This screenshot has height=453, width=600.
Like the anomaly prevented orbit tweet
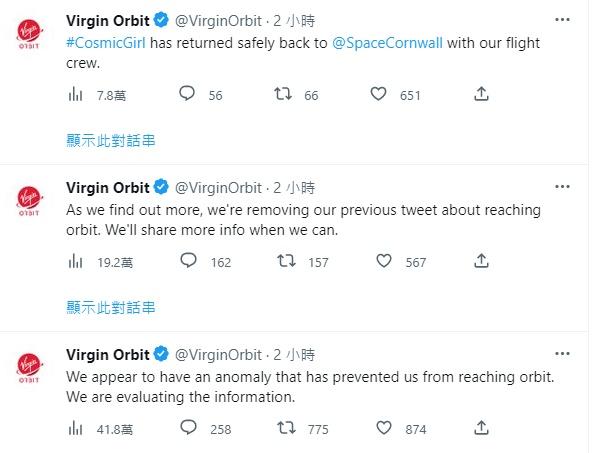pos(384,429)
